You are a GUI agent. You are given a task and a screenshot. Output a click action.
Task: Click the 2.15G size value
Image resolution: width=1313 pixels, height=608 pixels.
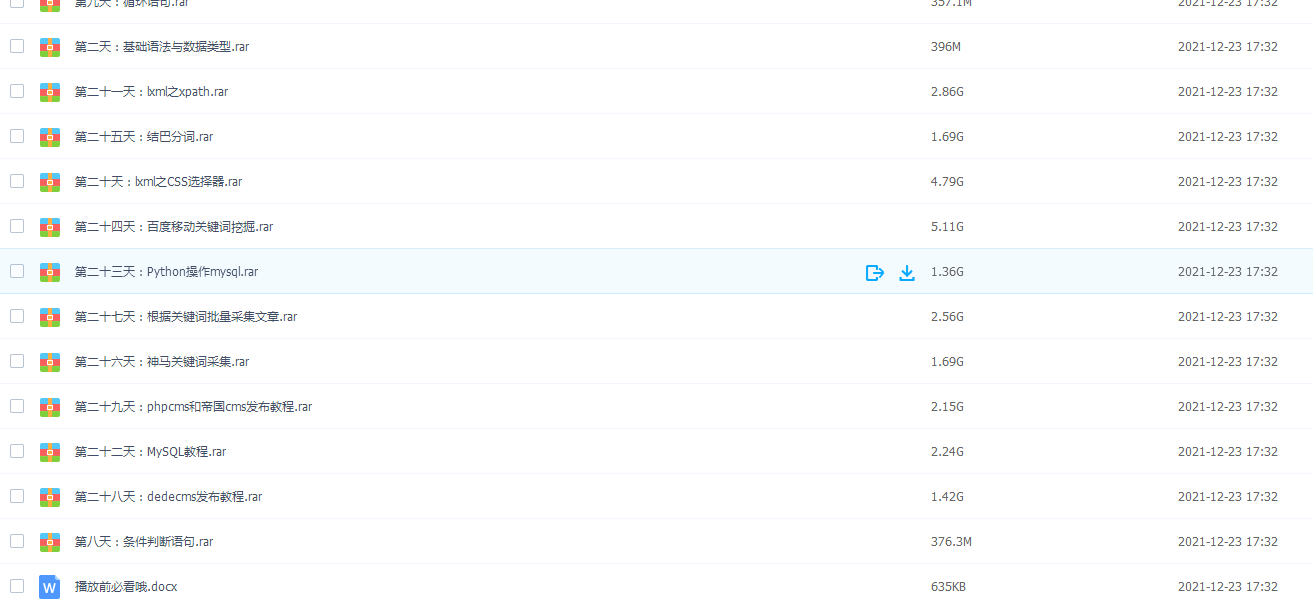947,407
